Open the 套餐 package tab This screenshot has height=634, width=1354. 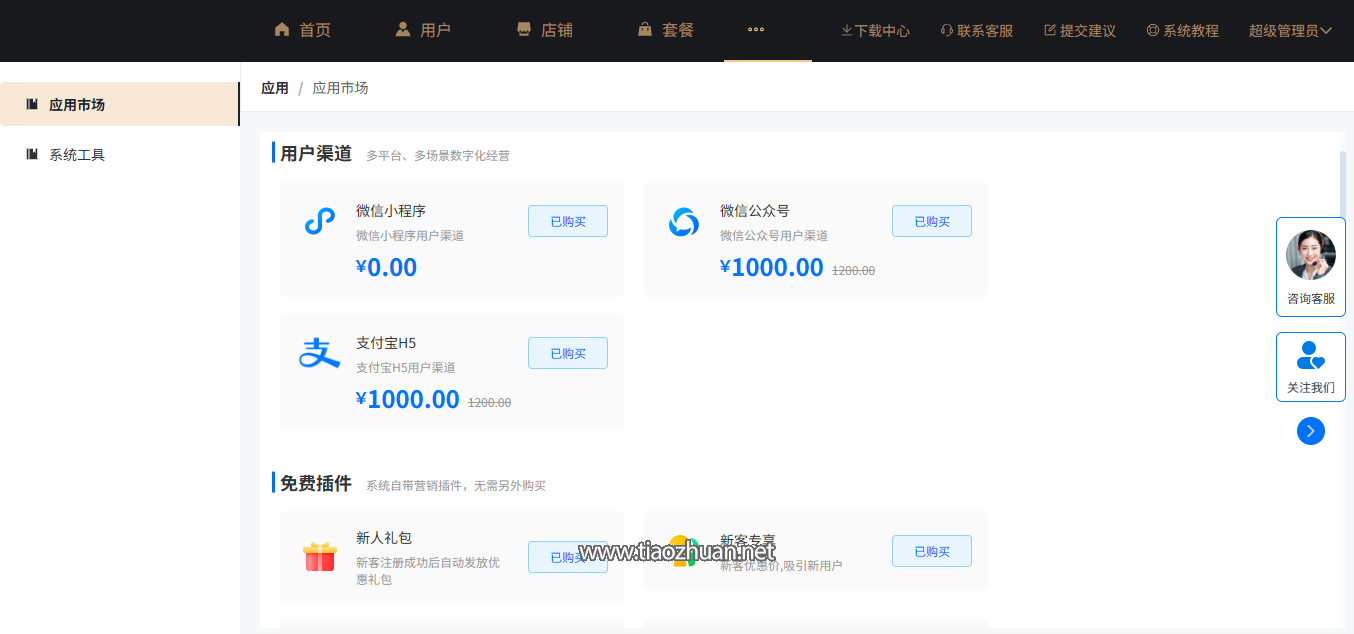pos(666,30)
